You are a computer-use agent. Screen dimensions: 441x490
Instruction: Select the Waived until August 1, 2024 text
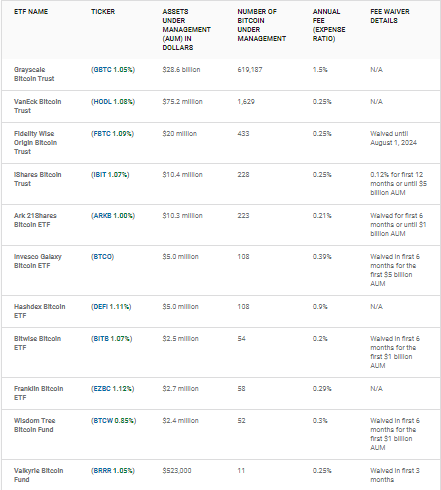pyautogui.click(x=393, y=138)
